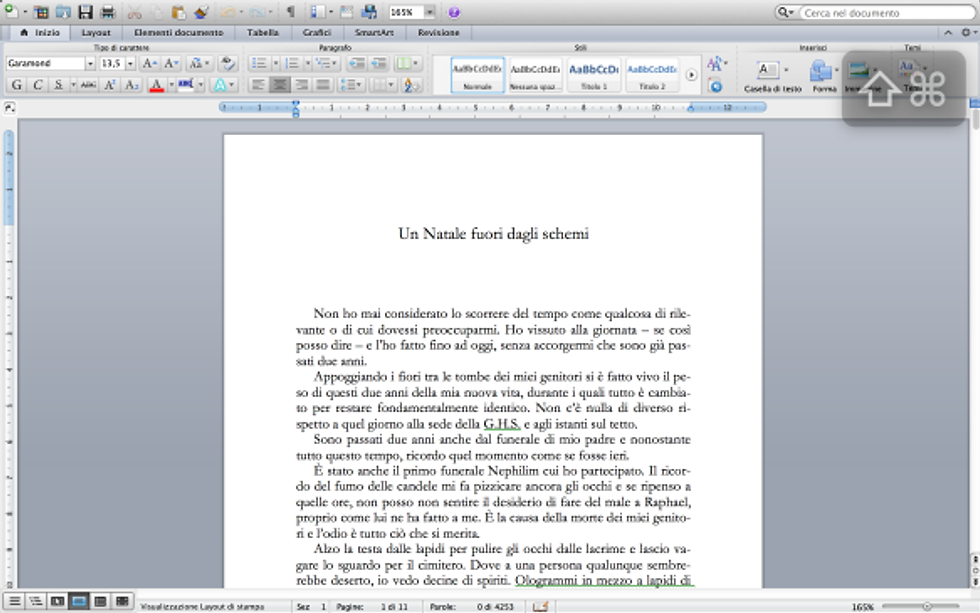This screenshot has width=980, height=613.
Task: Open the borders dropdown
Action: 382,84
